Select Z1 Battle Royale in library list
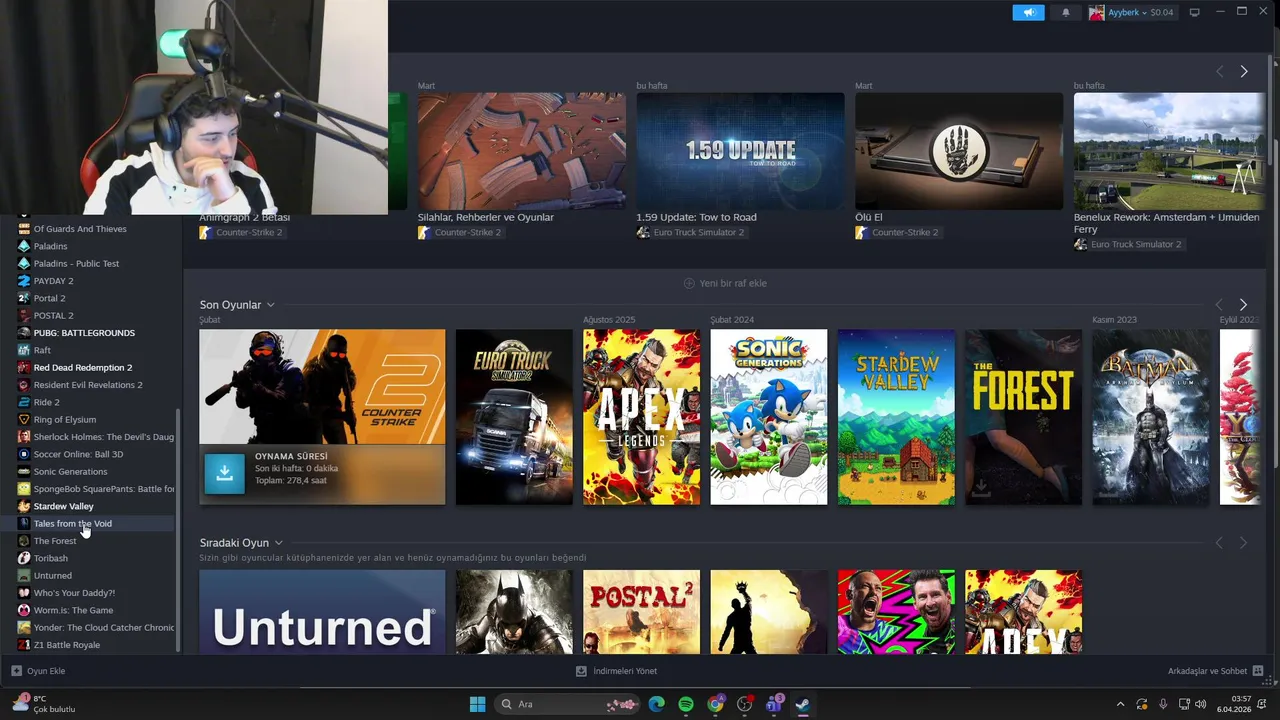 (x=67, y=645)
